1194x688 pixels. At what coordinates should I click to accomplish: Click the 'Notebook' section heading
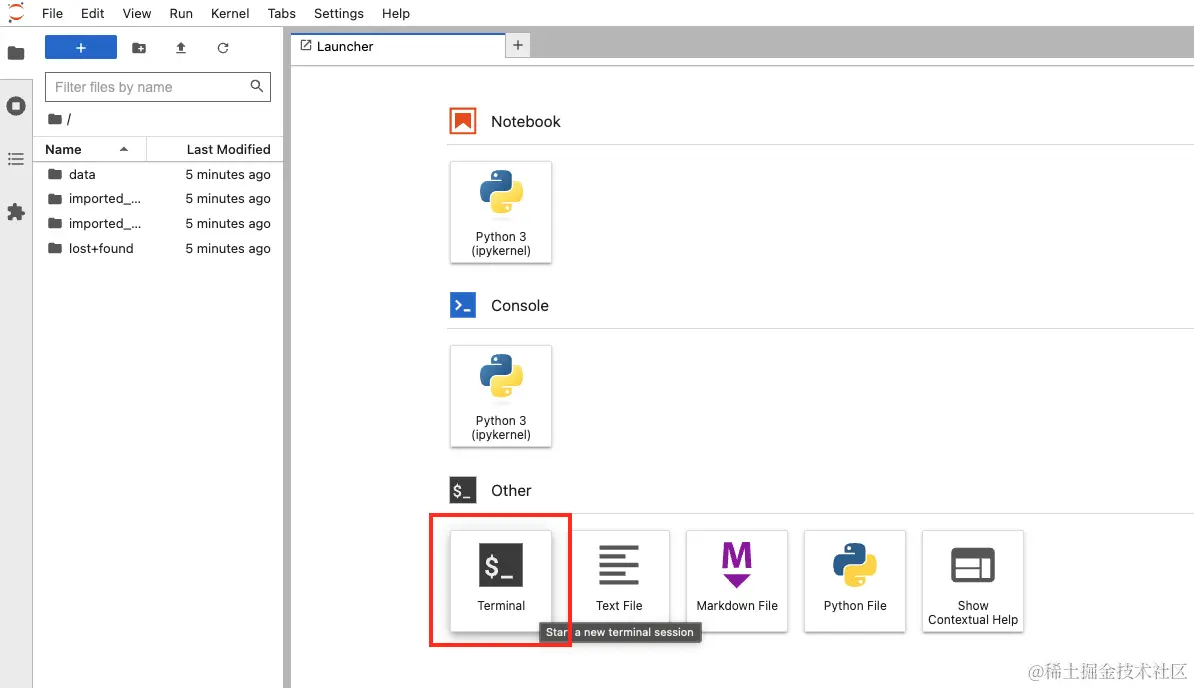click(x=525, y=122)
